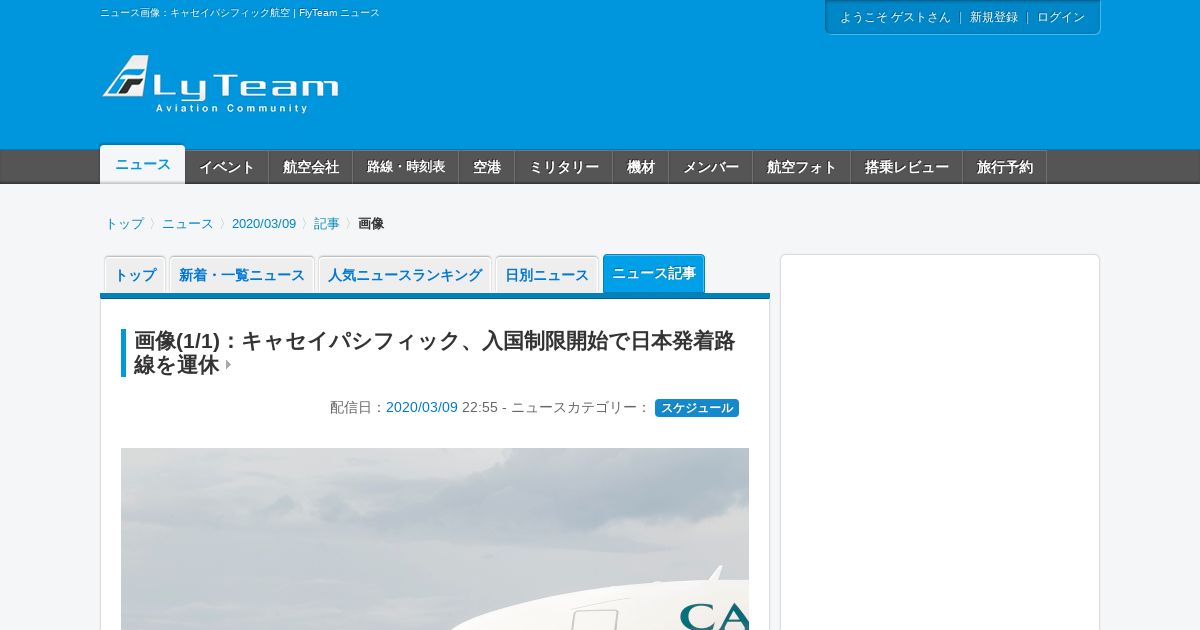Screen dimensions: 1200x630
Task: Go to ニュース in the breadcrumb
Action: [x=188, y=224]
